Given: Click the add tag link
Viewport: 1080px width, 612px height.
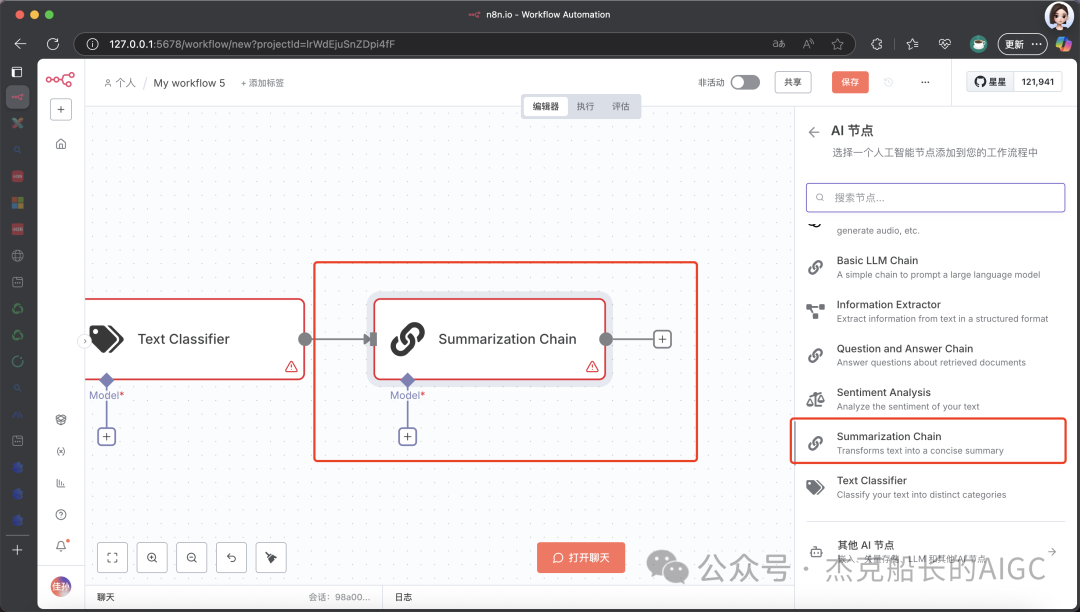Looking at the screenshot, I should pyautogui.click(x=262, y=83).
